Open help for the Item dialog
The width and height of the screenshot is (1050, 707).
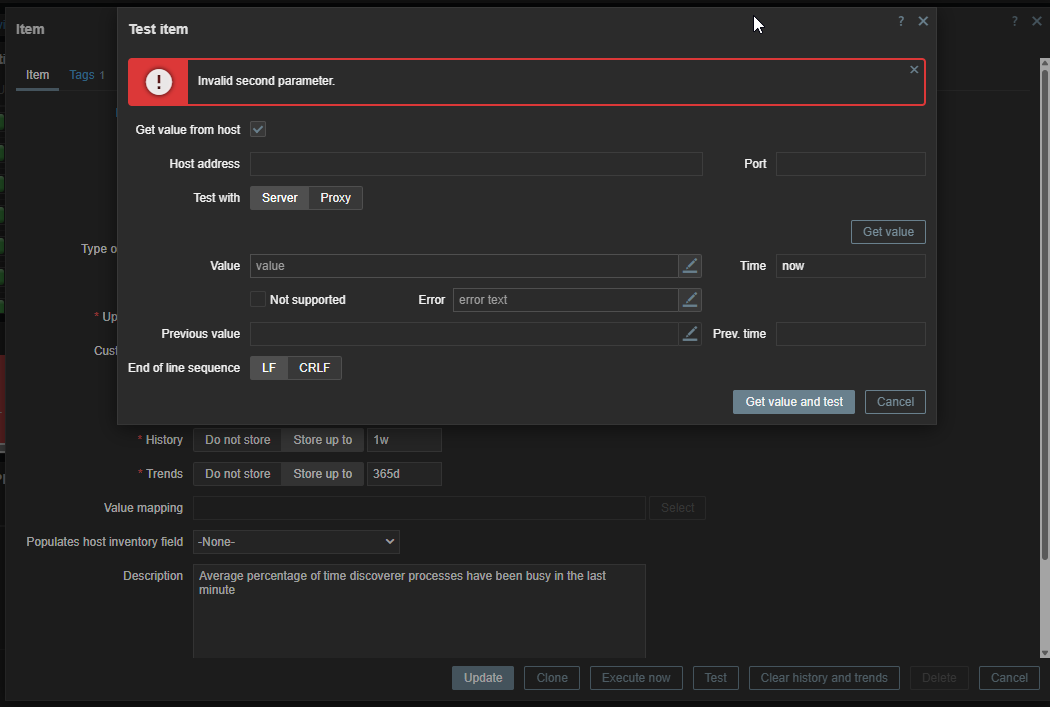coord(1014,22)
